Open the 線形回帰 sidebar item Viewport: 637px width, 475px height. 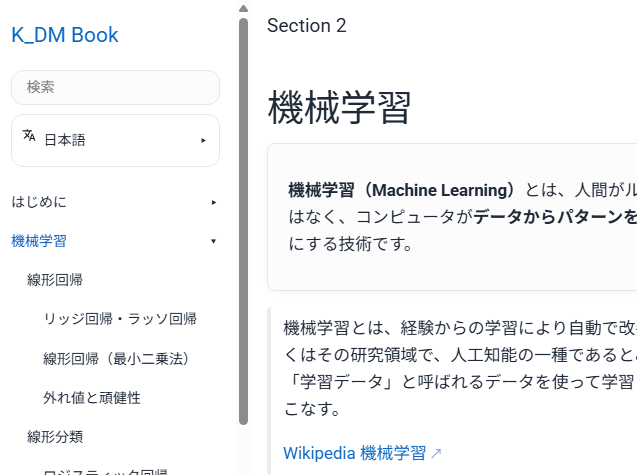(55, 279)
